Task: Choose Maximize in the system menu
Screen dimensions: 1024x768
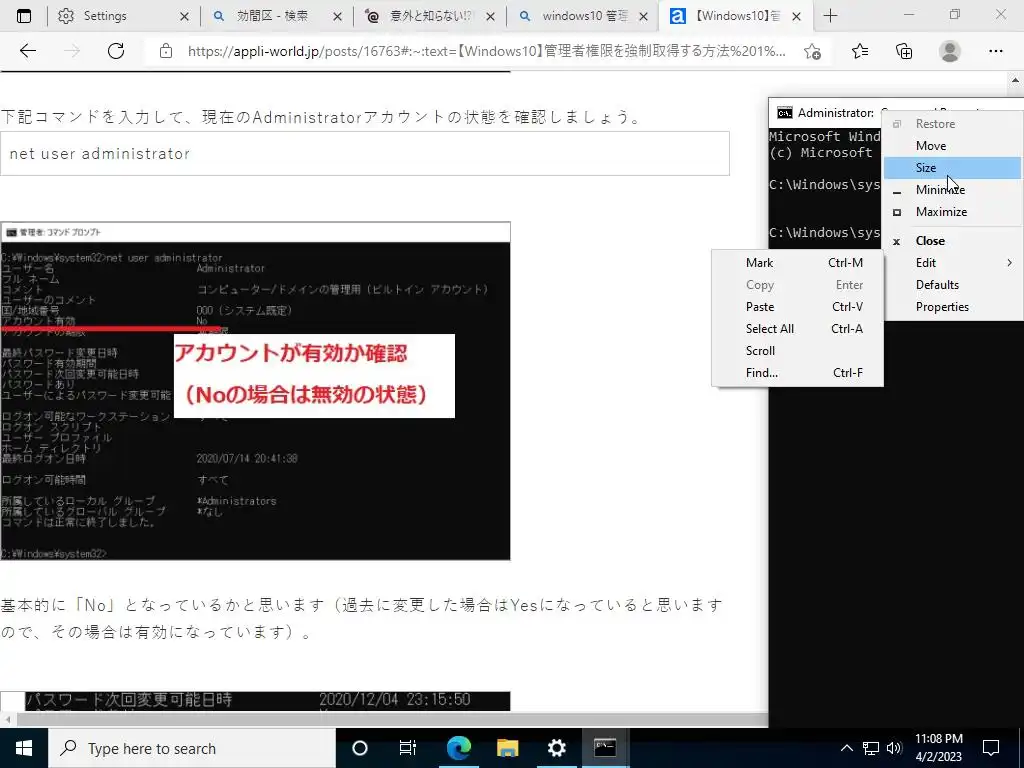Action: click(x=952, y=212)
